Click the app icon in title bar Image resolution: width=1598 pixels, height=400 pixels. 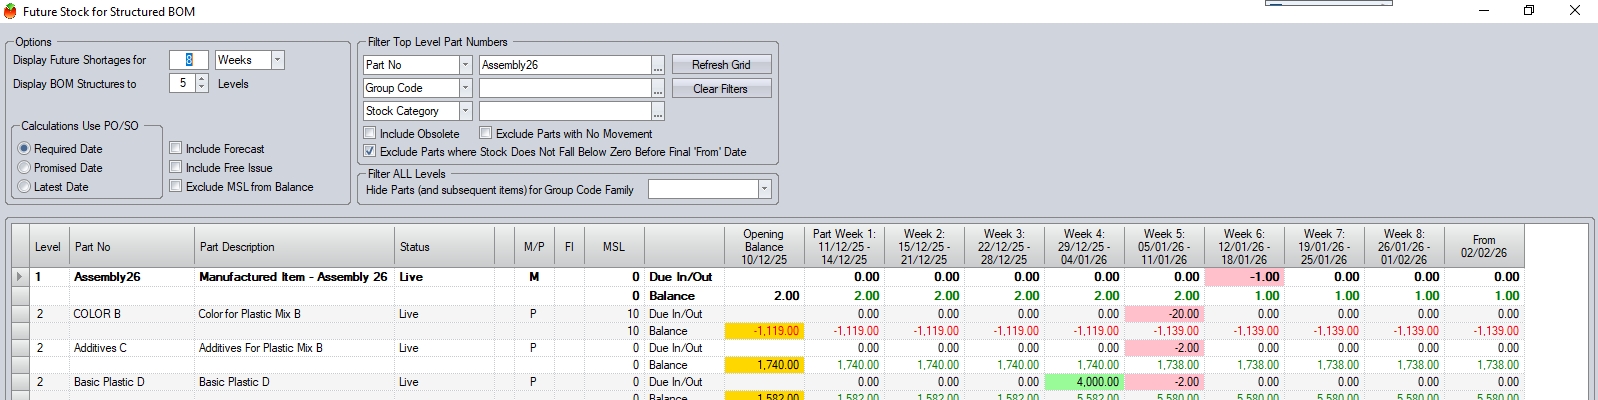point(10,11)
